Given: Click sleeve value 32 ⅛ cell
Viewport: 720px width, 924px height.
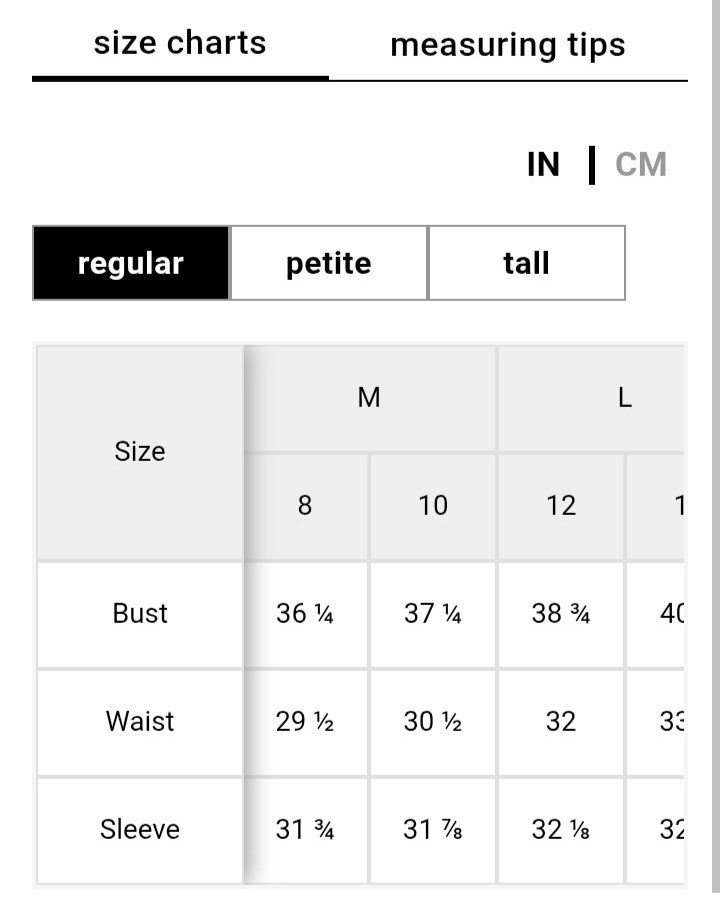Looking at the screenshot, I should [x=561, y=830].
